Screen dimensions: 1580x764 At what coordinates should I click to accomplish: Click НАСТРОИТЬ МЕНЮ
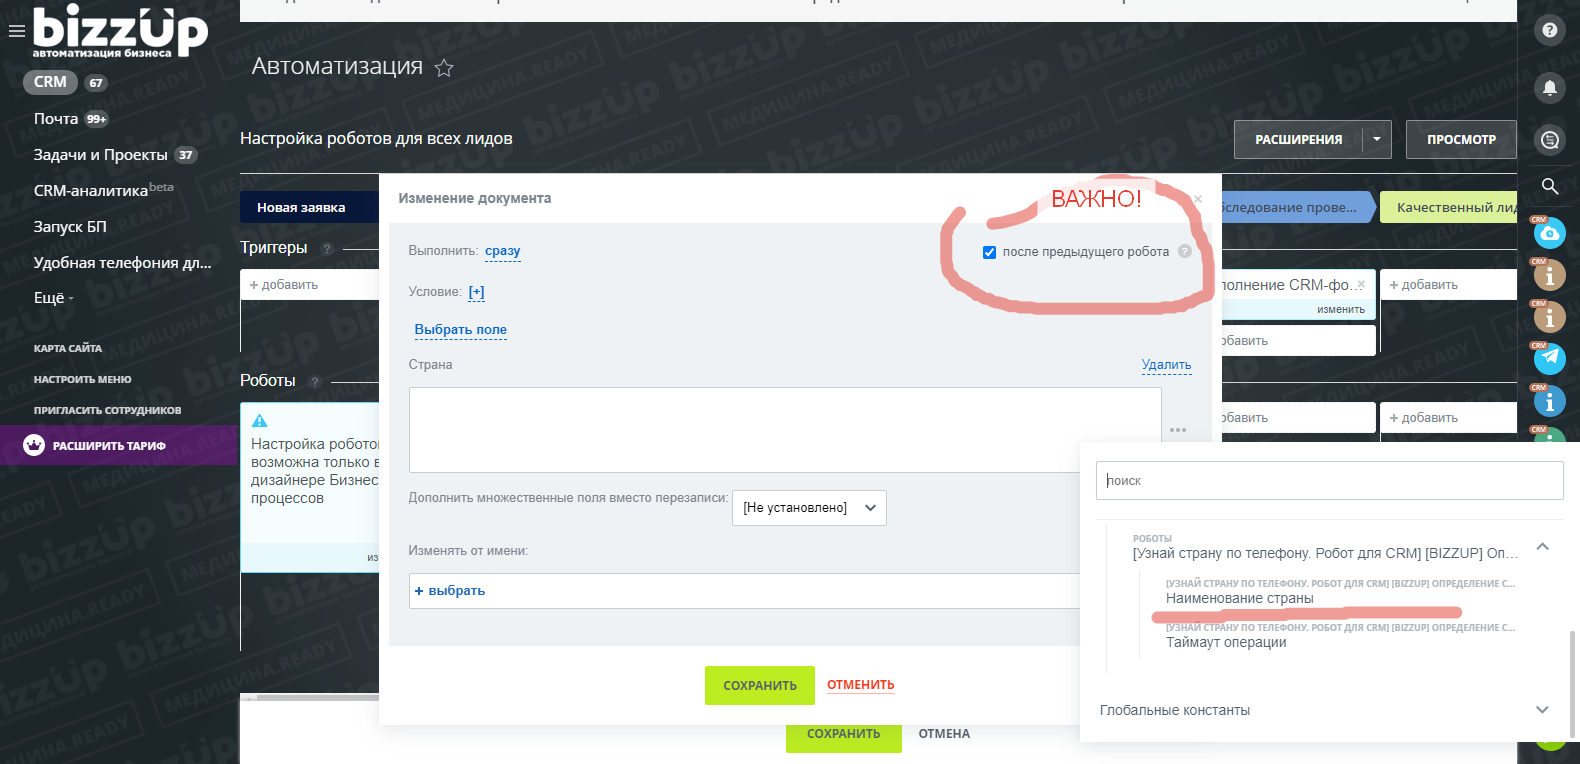click(83, 379)
